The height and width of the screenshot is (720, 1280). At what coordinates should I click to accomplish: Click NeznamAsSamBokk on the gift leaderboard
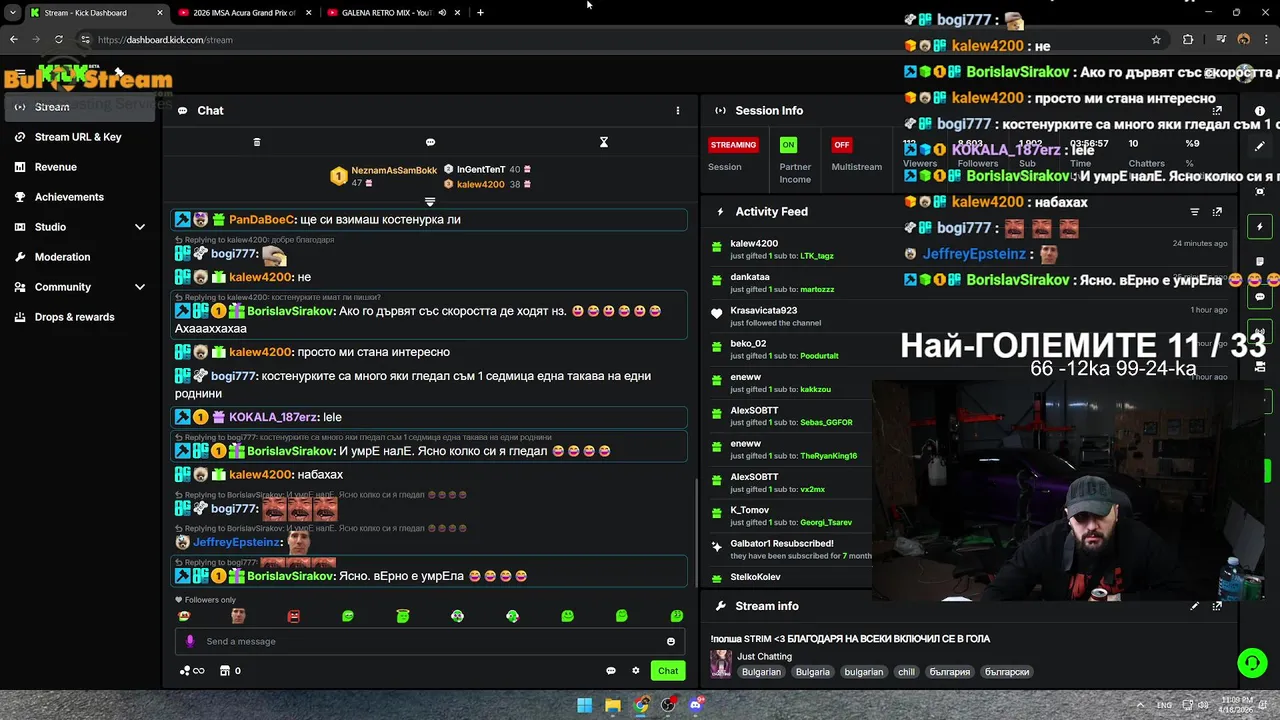394,171
